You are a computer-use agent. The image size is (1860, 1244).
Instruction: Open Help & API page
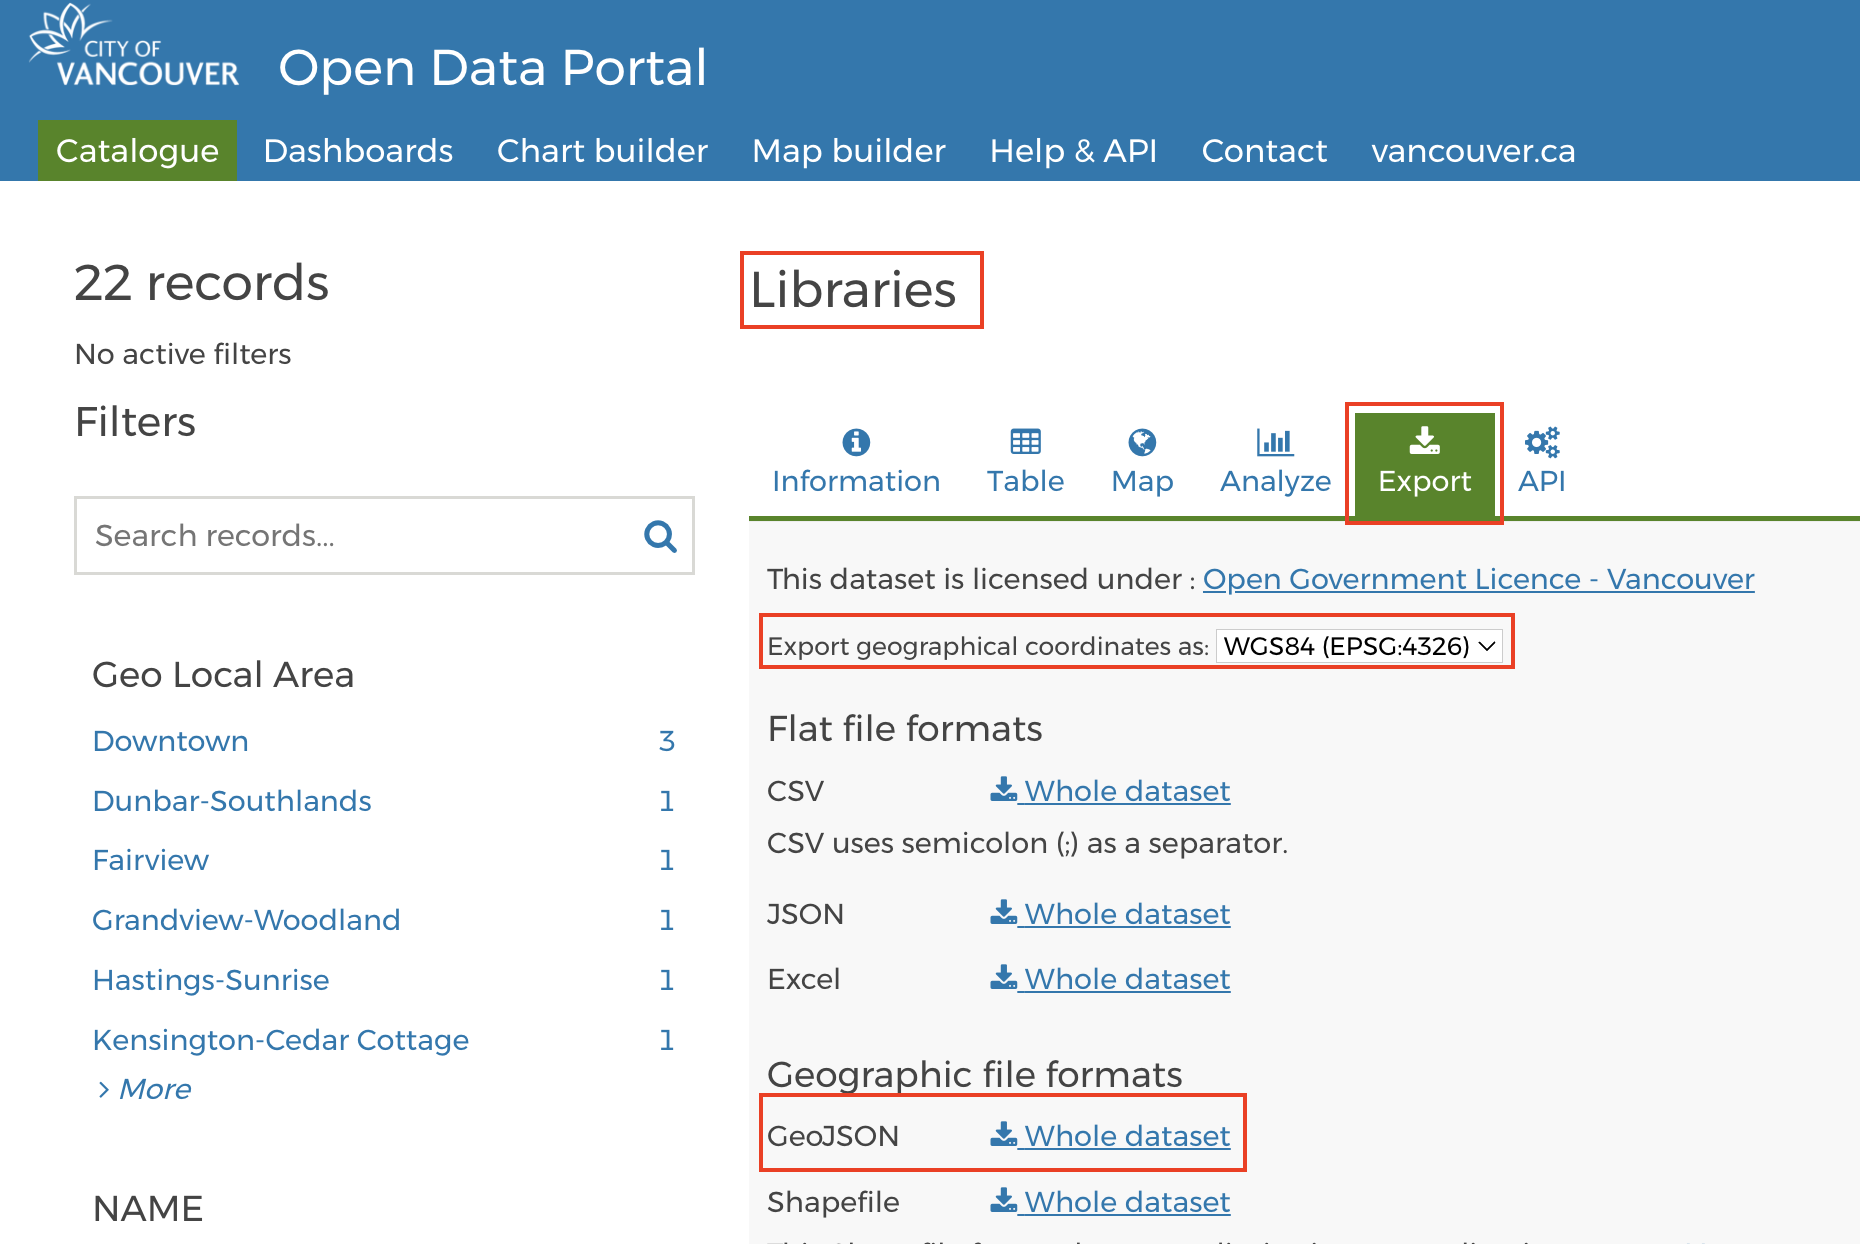tap(1073, 150)
